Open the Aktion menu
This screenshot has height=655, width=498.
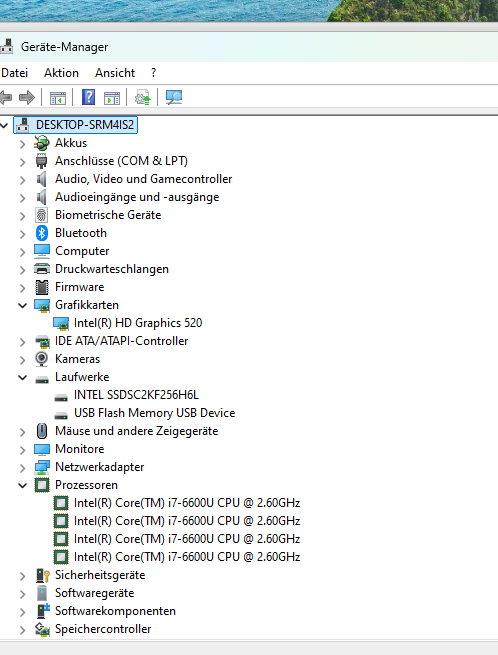pyautogui.click(x=61, y=73)
